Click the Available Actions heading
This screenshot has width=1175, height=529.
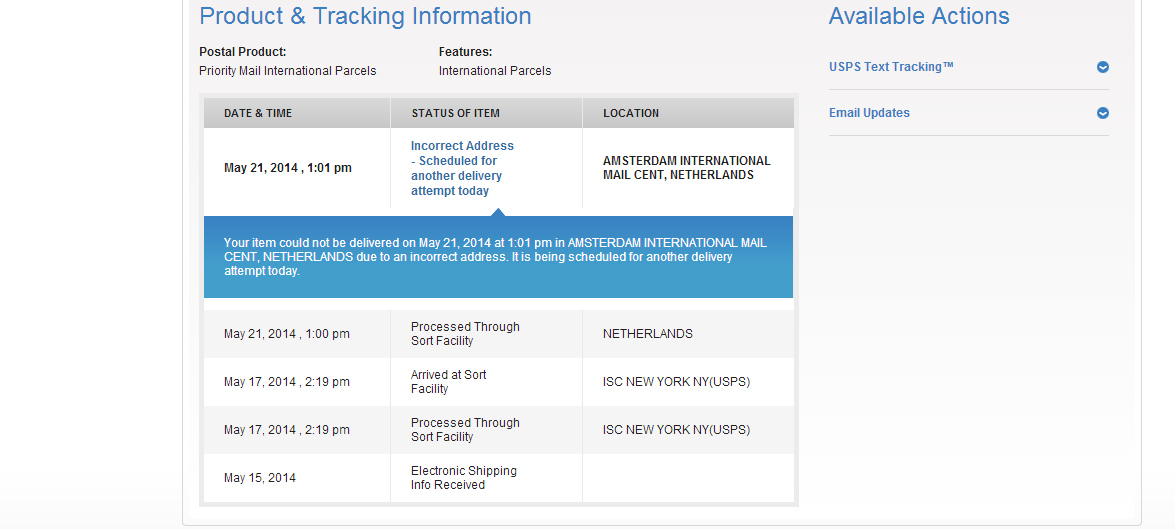(x=919, y=16)
